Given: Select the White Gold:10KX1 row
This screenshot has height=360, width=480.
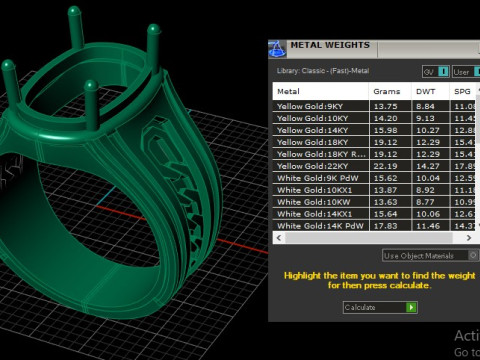Looking at the screenshot, I should (374, 190).
